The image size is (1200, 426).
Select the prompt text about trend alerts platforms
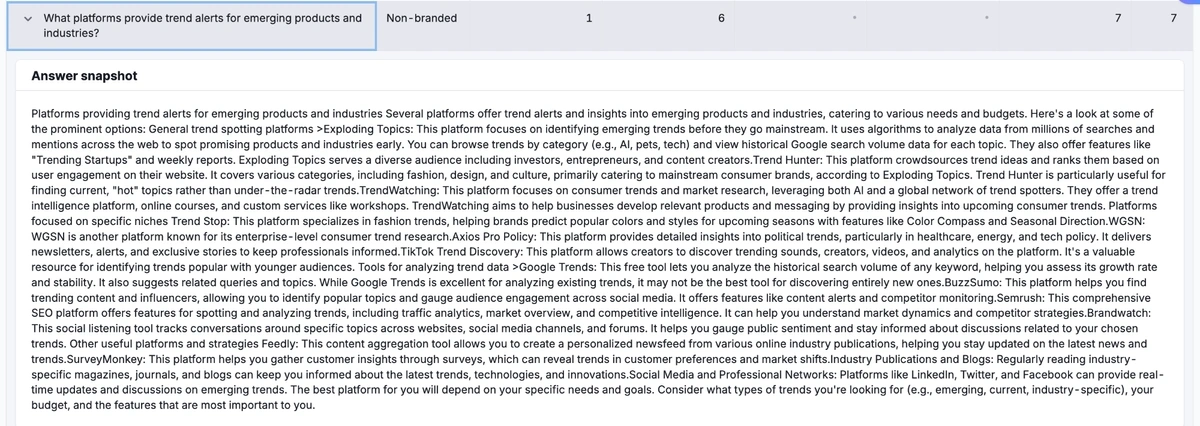click(202, 25)
